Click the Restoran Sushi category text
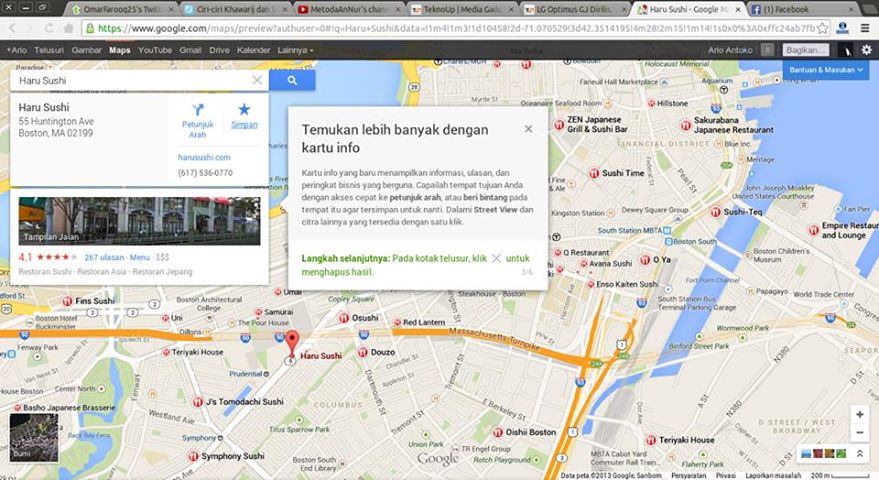Viewport: 879px width, 480px height. coord(45,271)
